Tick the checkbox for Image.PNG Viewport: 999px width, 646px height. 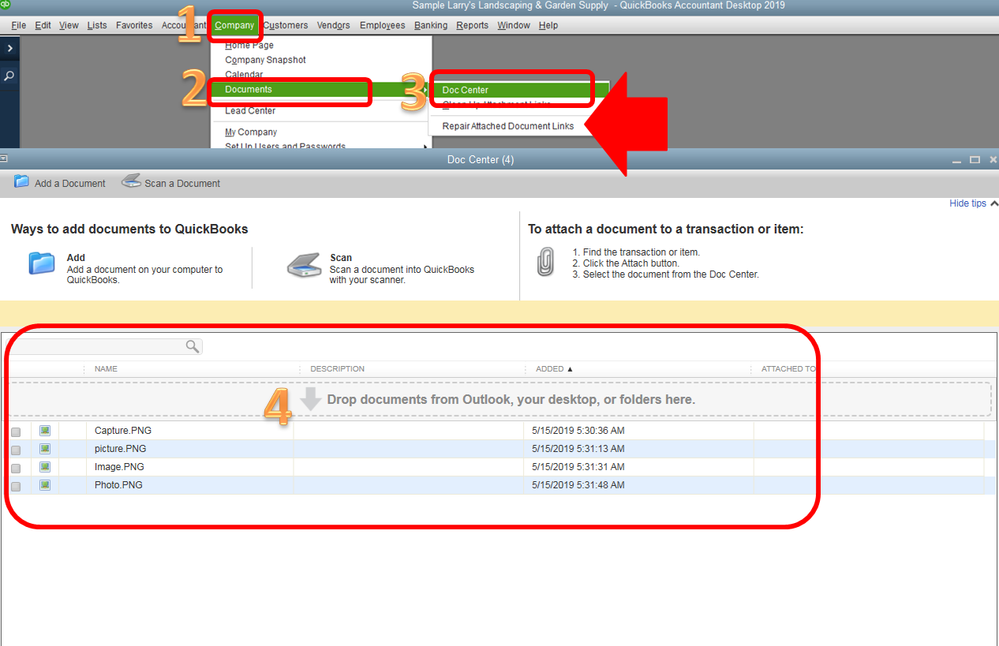(16, 468)
